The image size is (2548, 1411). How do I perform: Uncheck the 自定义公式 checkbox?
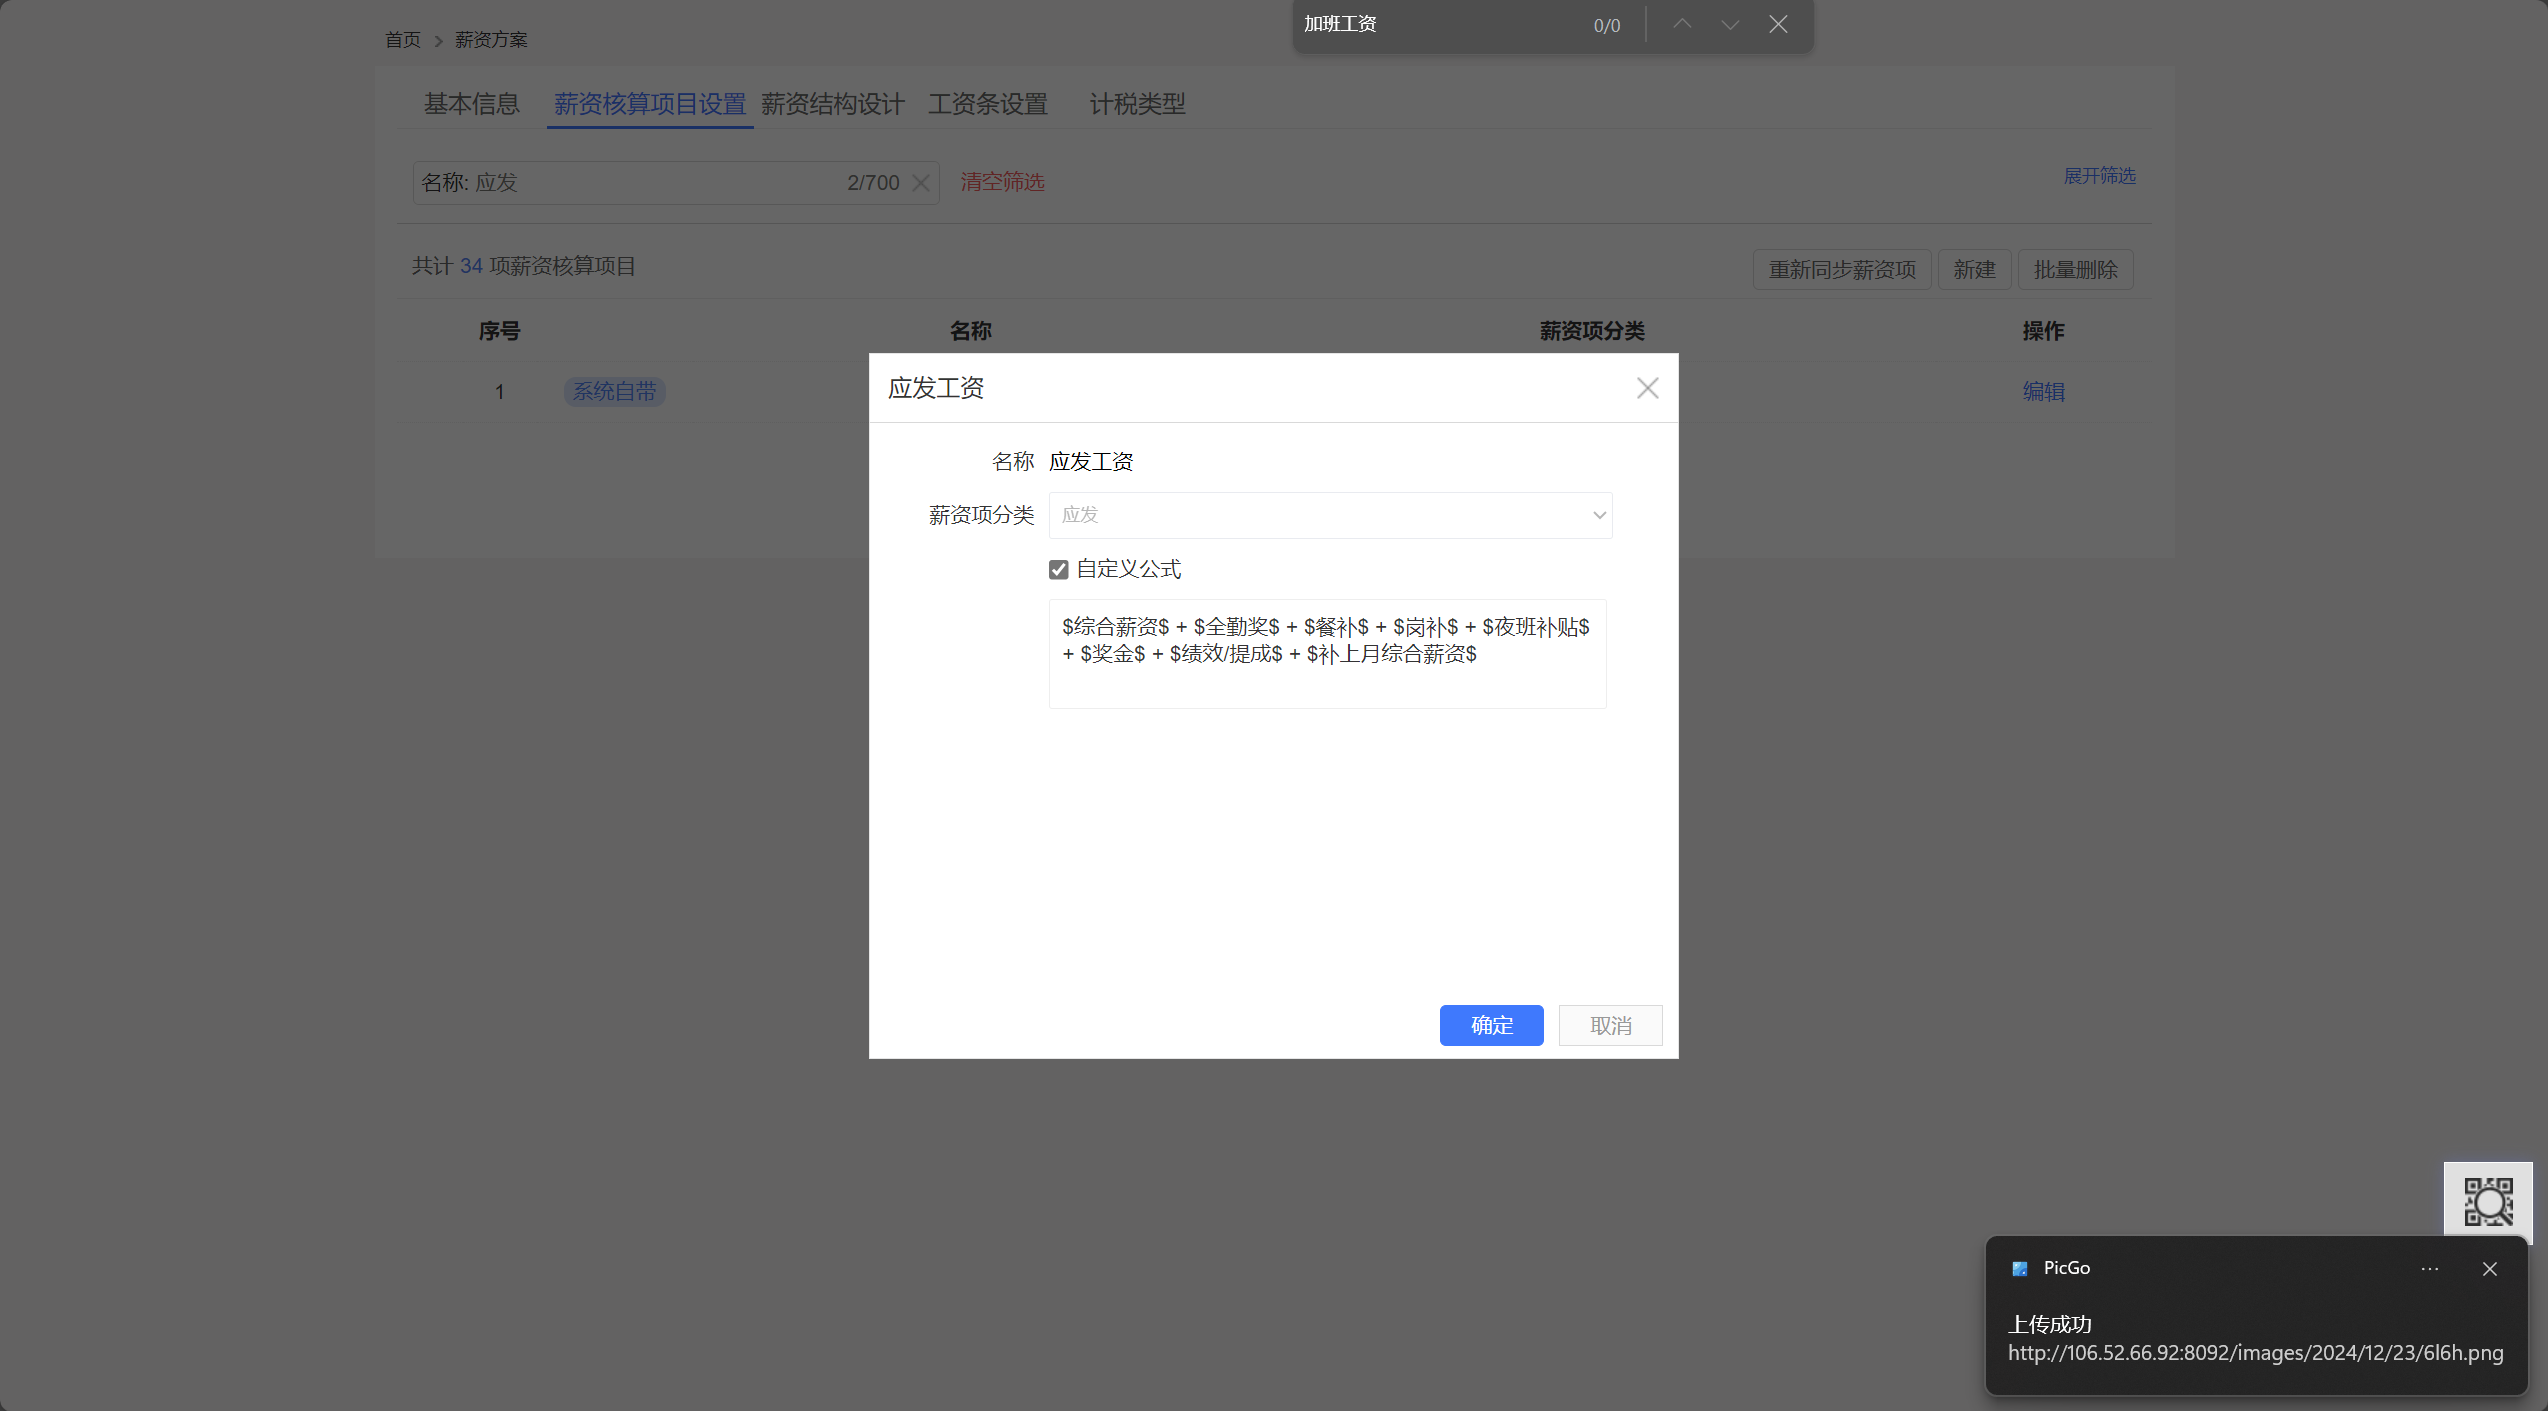tap(1058, 570)
